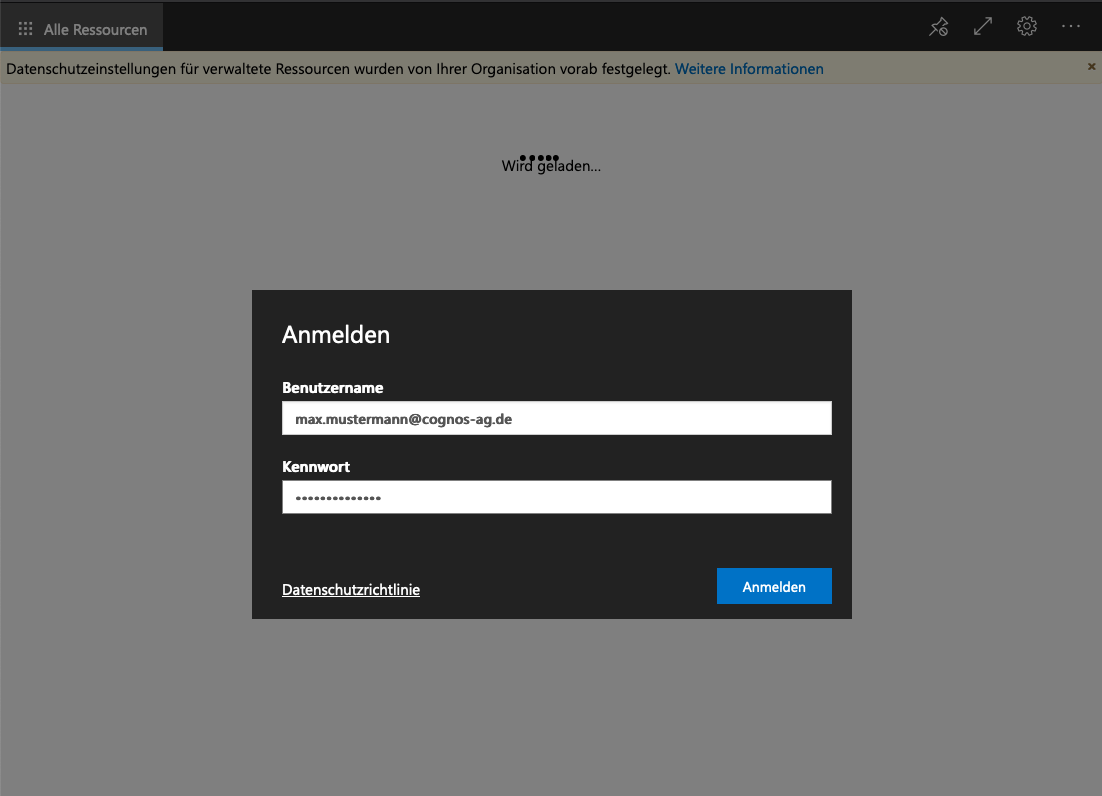Open the more options ellipsis menu

[1071, 27]
